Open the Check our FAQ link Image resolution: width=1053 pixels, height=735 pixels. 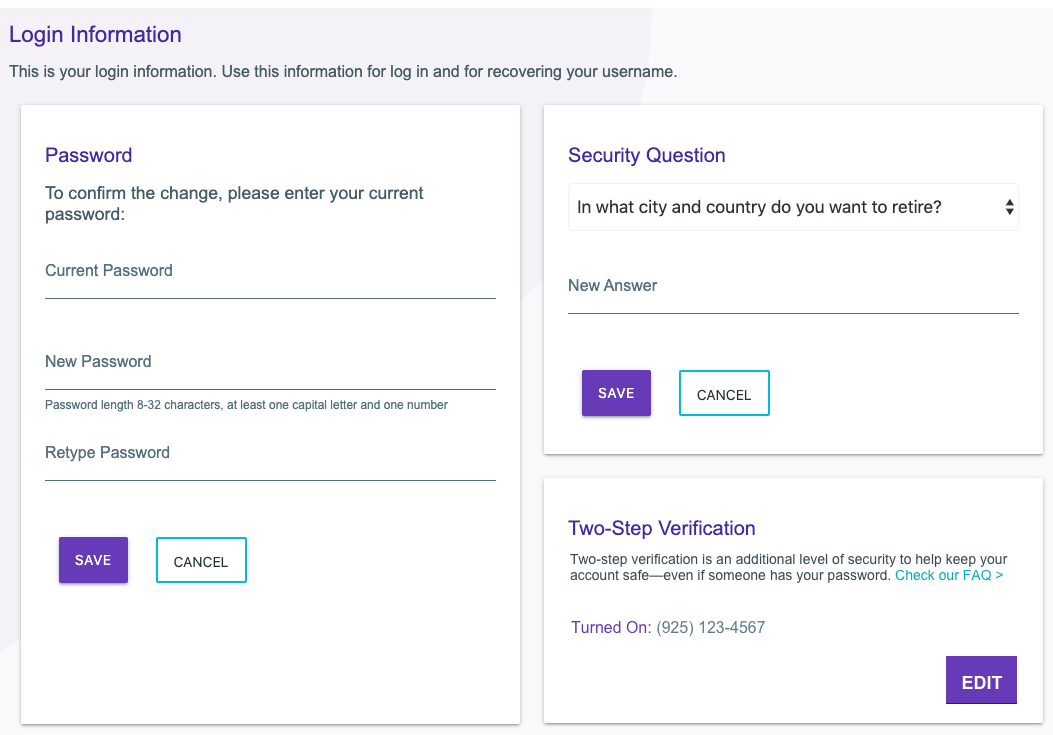click(949, 575)
